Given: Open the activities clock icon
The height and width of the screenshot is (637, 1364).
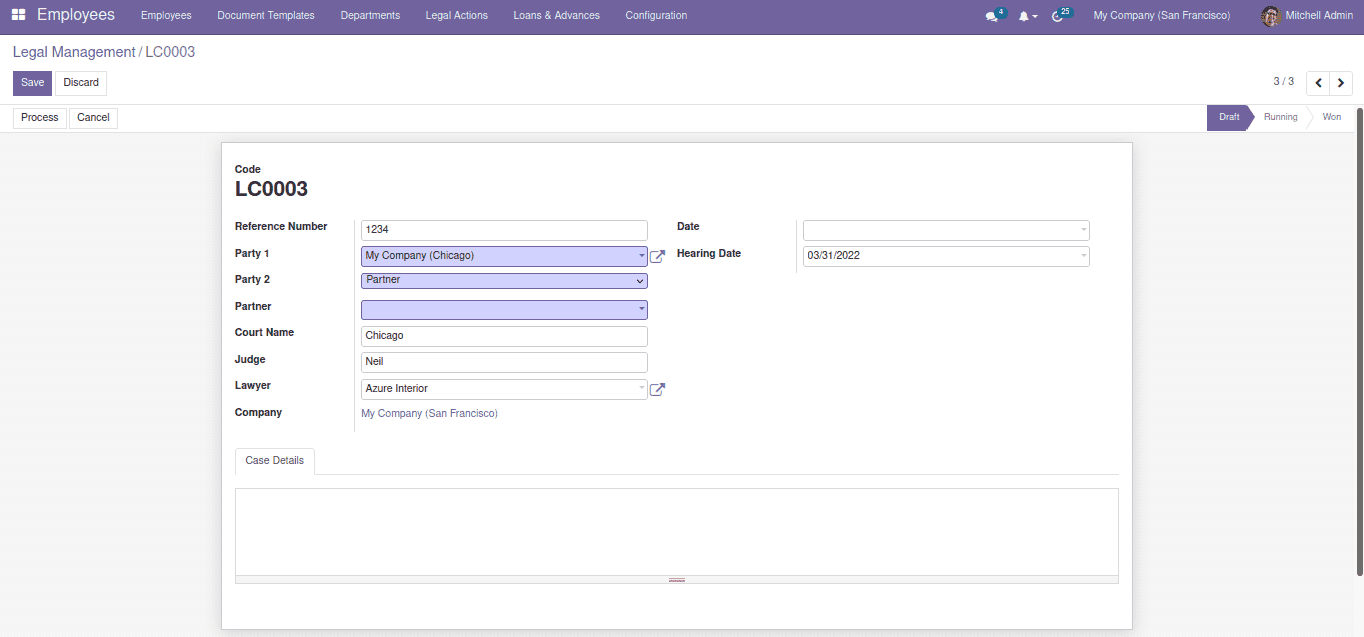Looking at the screenshot, I should point(1058,16).
